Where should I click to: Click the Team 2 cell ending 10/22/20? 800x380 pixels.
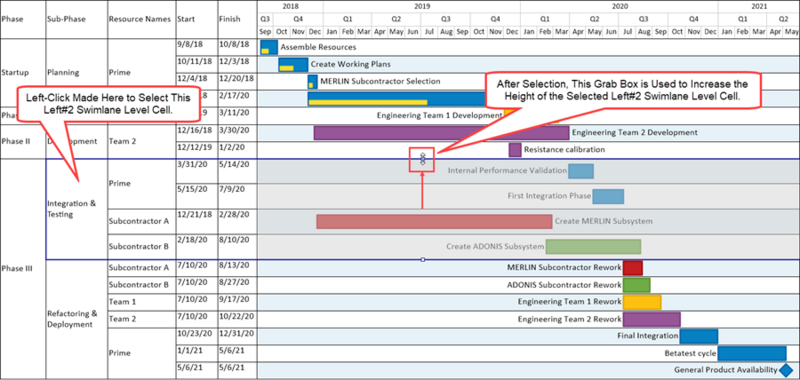[x=141, y=319]
